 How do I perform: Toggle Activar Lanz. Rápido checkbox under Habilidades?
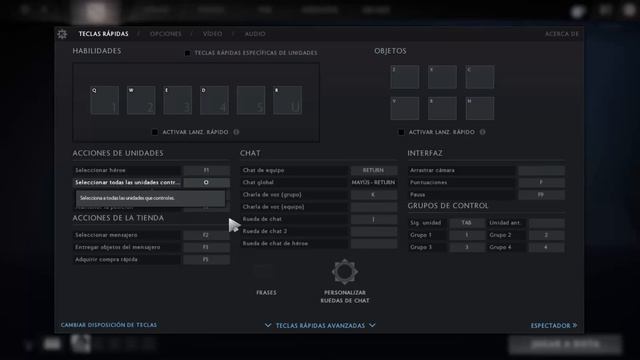pyautogui.click(x=155, y=132)
